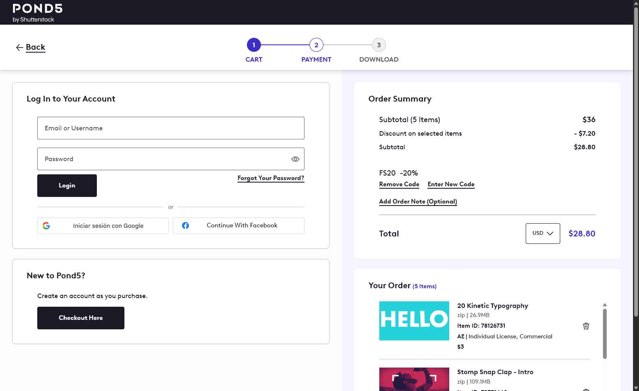Open Add Order Note (Optional)

point(418,201)
